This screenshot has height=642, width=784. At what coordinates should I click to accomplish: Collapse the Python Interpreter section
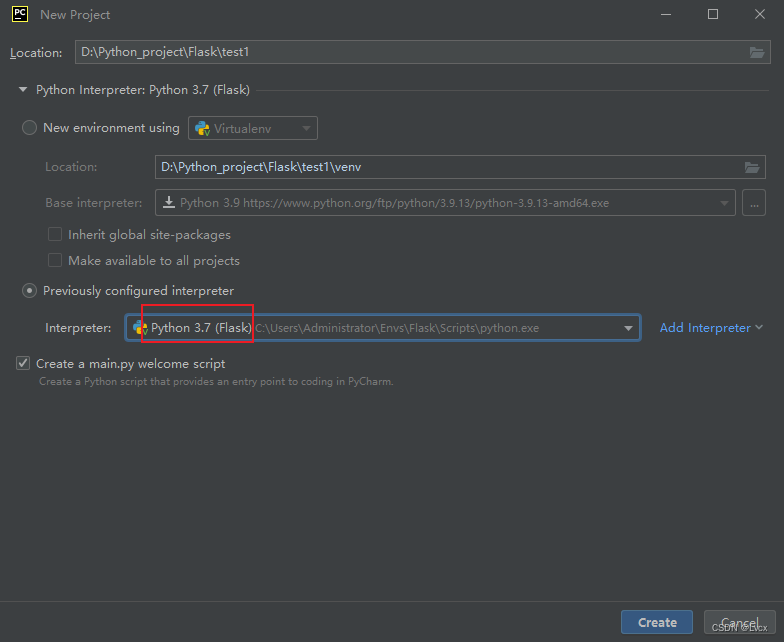click(x=23, y=90)
